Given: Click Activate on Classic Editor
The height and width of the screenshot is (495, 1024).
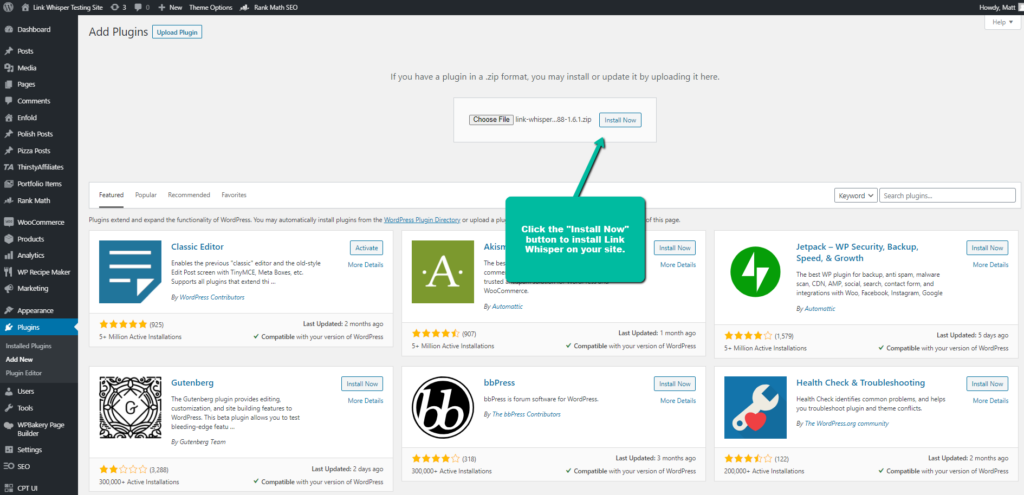Looking at the screenshot, I should (366, 248).
